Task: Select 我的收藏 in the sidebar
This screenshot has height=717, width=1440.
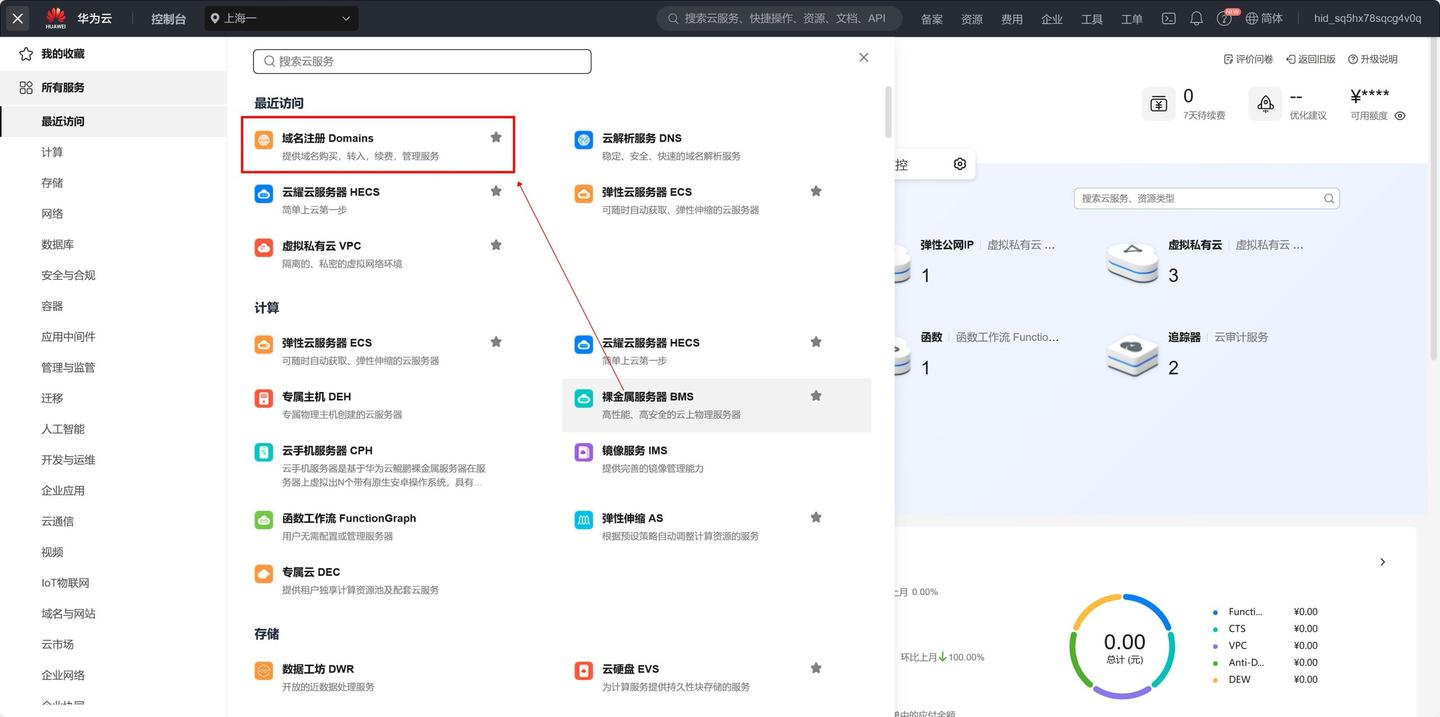Action: pyautogui.click(x=113, y=54)
